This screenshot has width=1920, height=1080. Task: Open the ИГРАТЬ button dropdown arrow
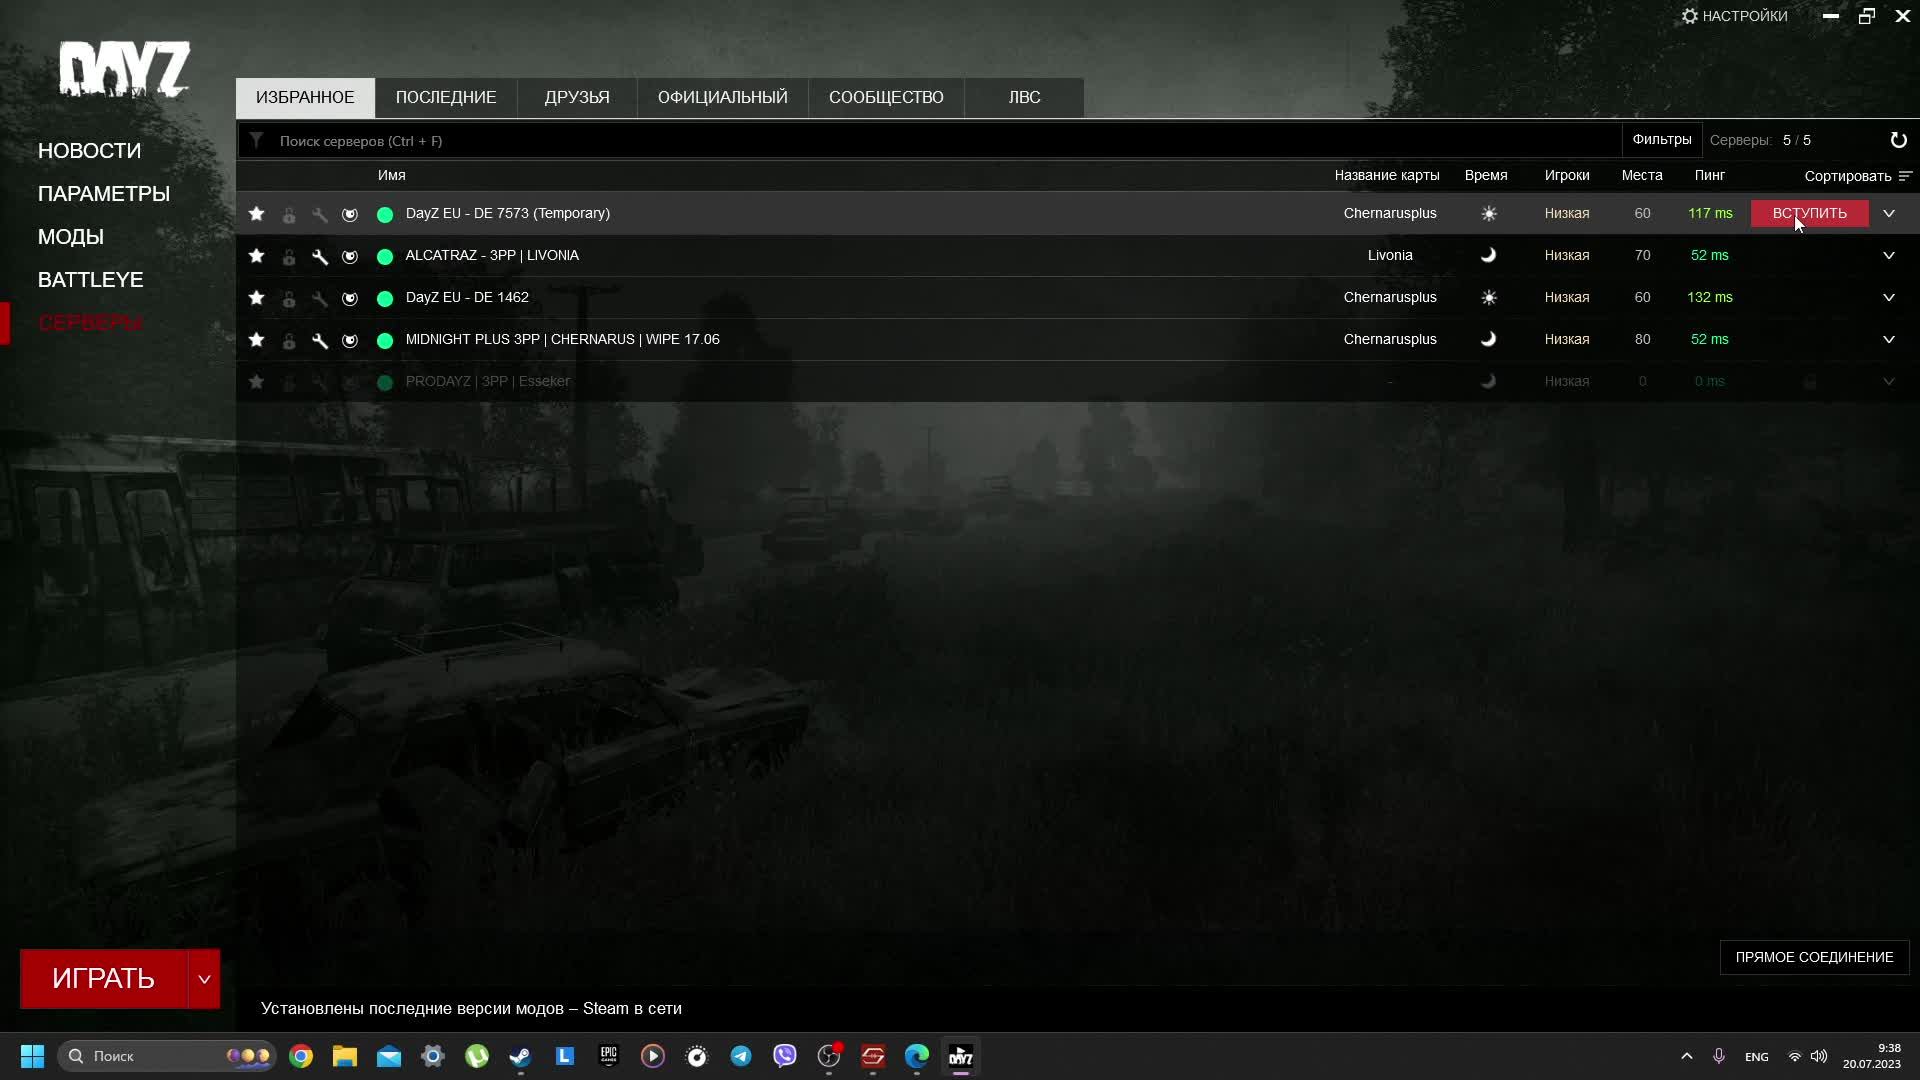tap(204, 978)
